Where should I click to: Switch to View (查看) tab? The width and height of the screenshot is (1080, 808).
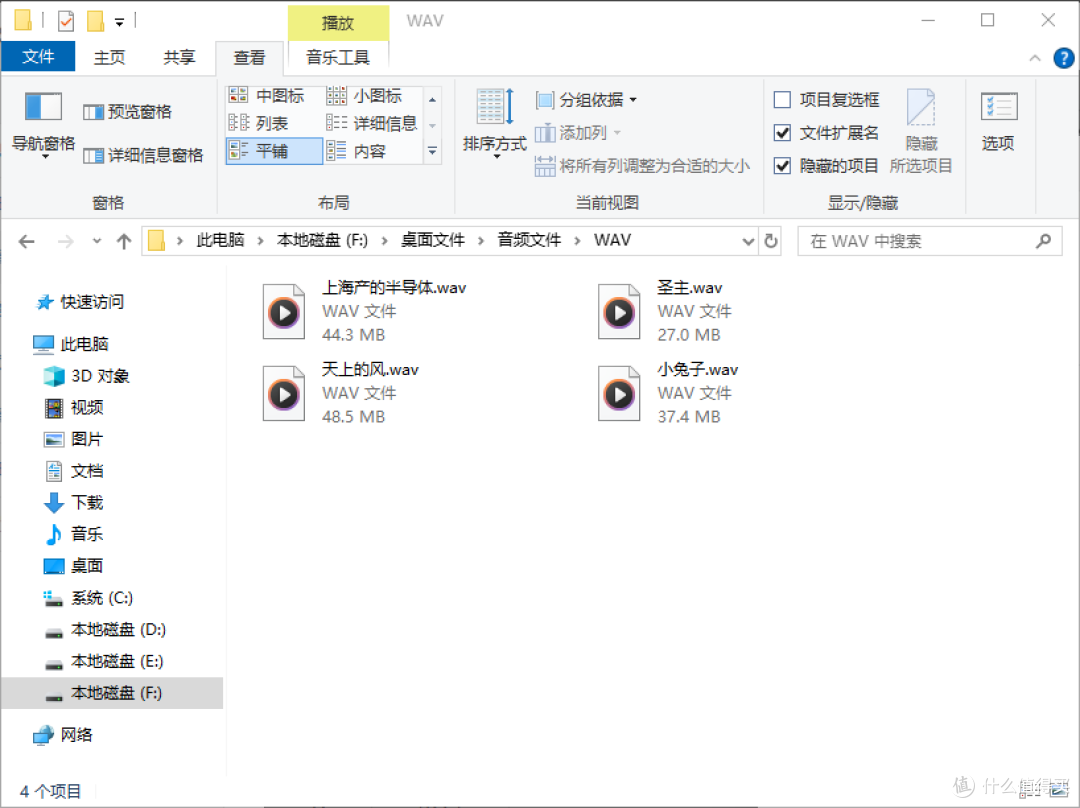point(249,58)
